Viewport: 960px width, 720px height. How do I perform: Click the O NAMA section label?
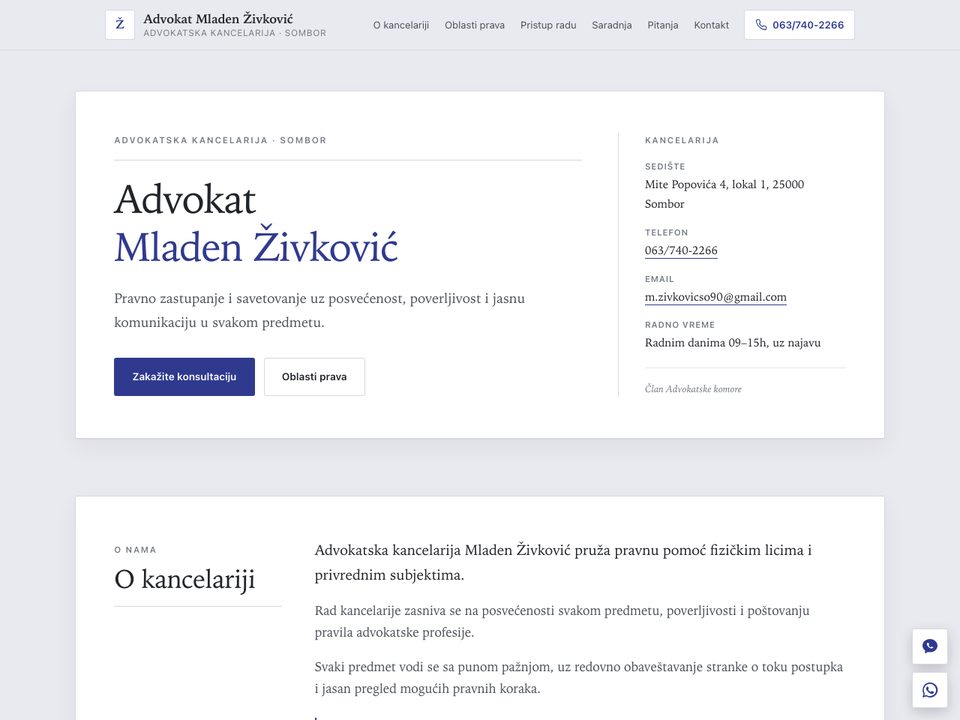click(135, 550)
